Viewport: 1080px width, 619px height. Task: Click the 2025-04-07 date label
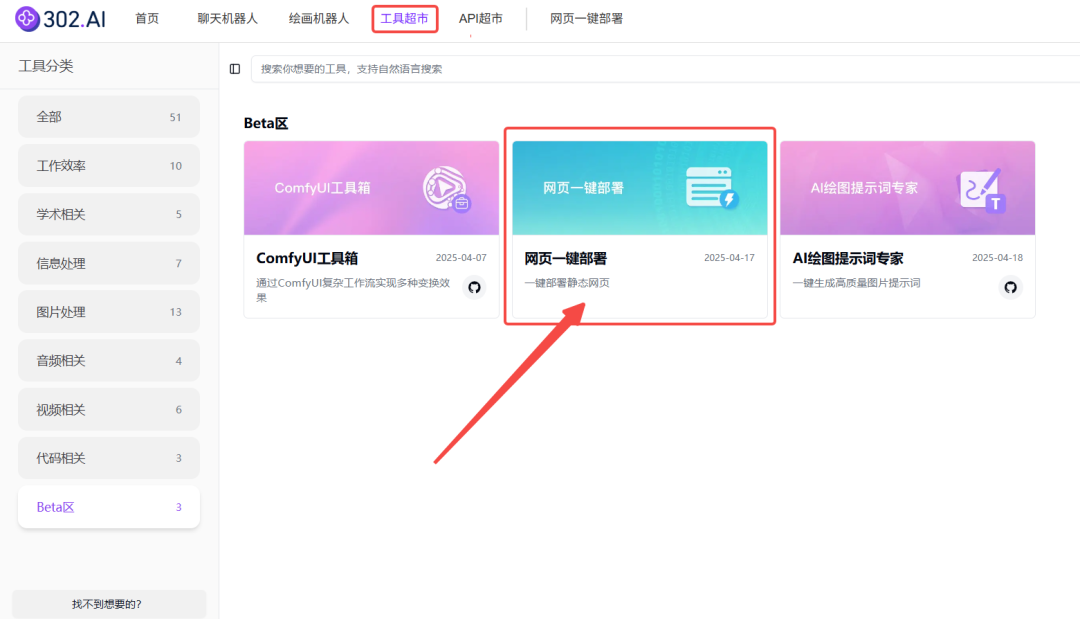pyautogui.click(x=461, y=258)
